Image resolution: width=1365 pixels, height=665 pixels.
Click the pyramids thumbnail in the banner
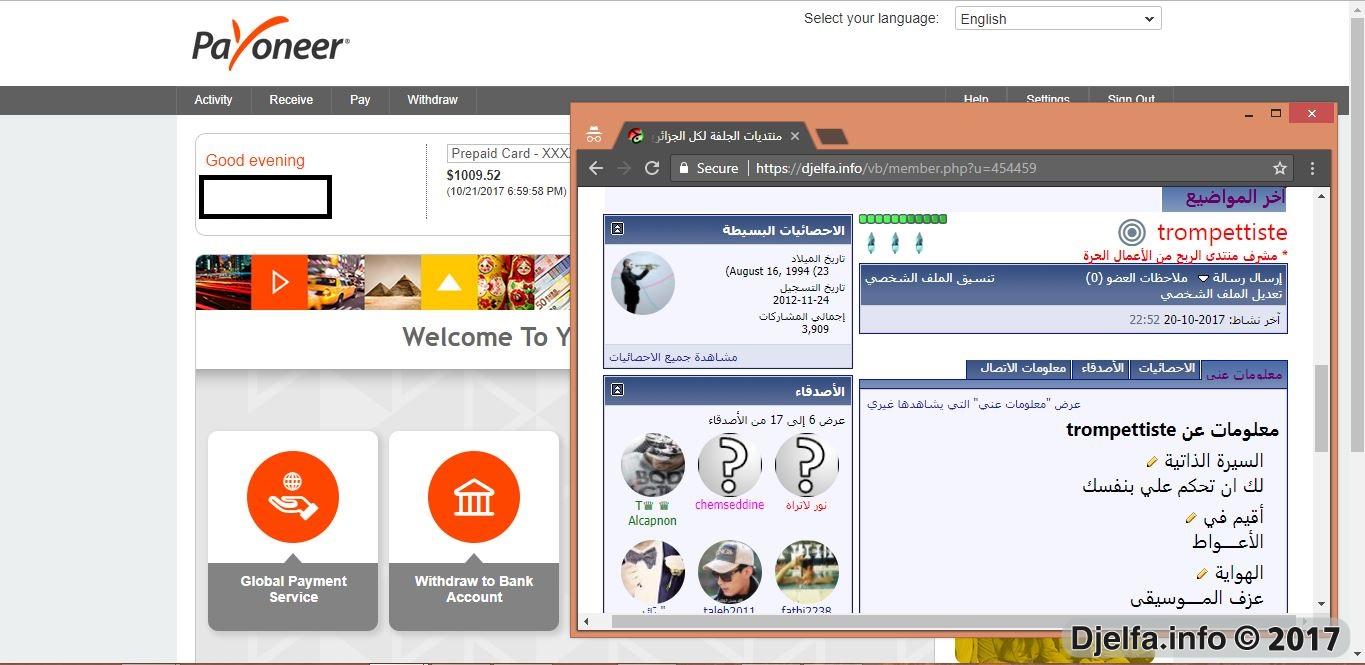pyautogui.click(x=392, y=282)
